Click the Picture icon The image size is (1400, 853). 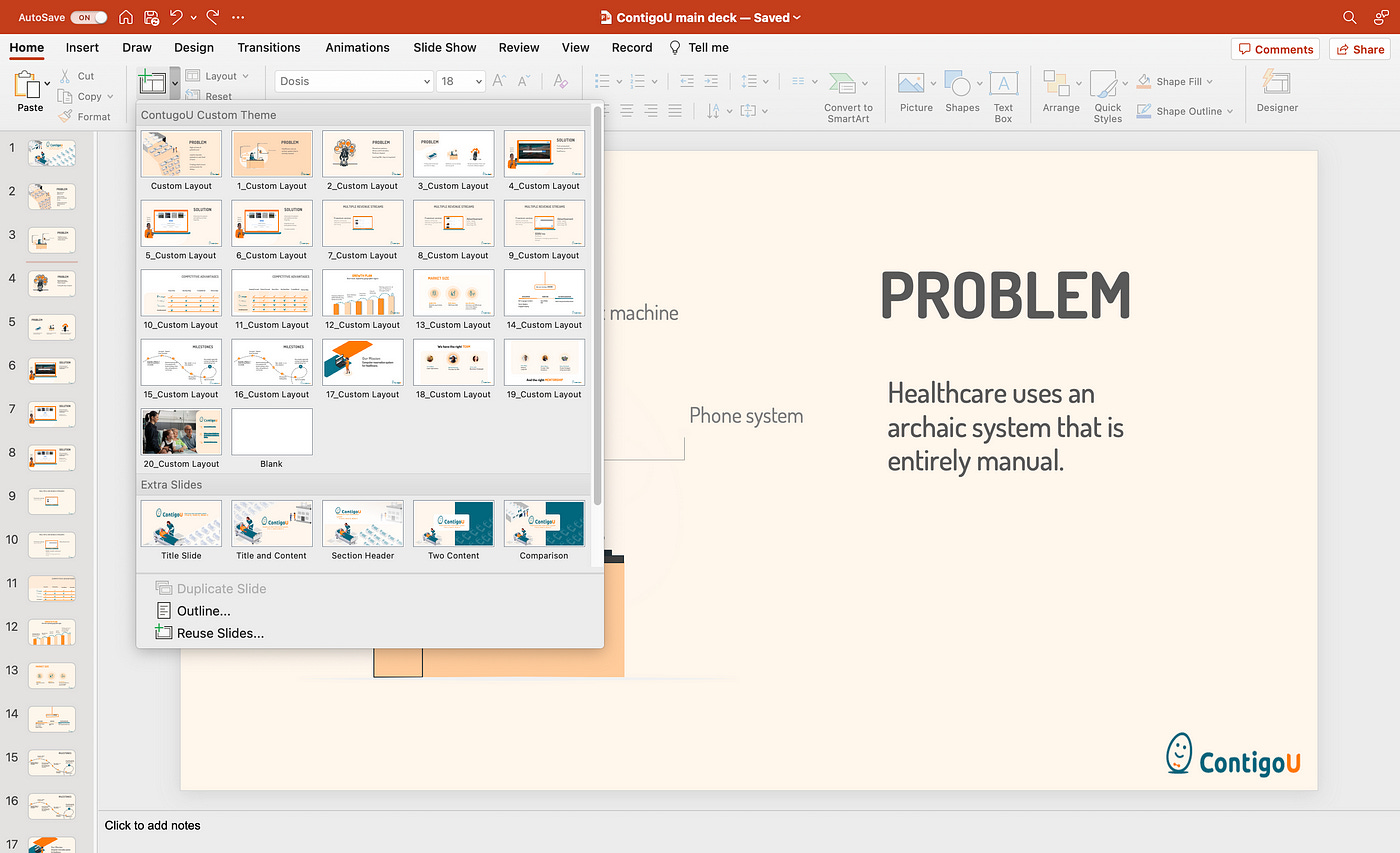[911, 84]
